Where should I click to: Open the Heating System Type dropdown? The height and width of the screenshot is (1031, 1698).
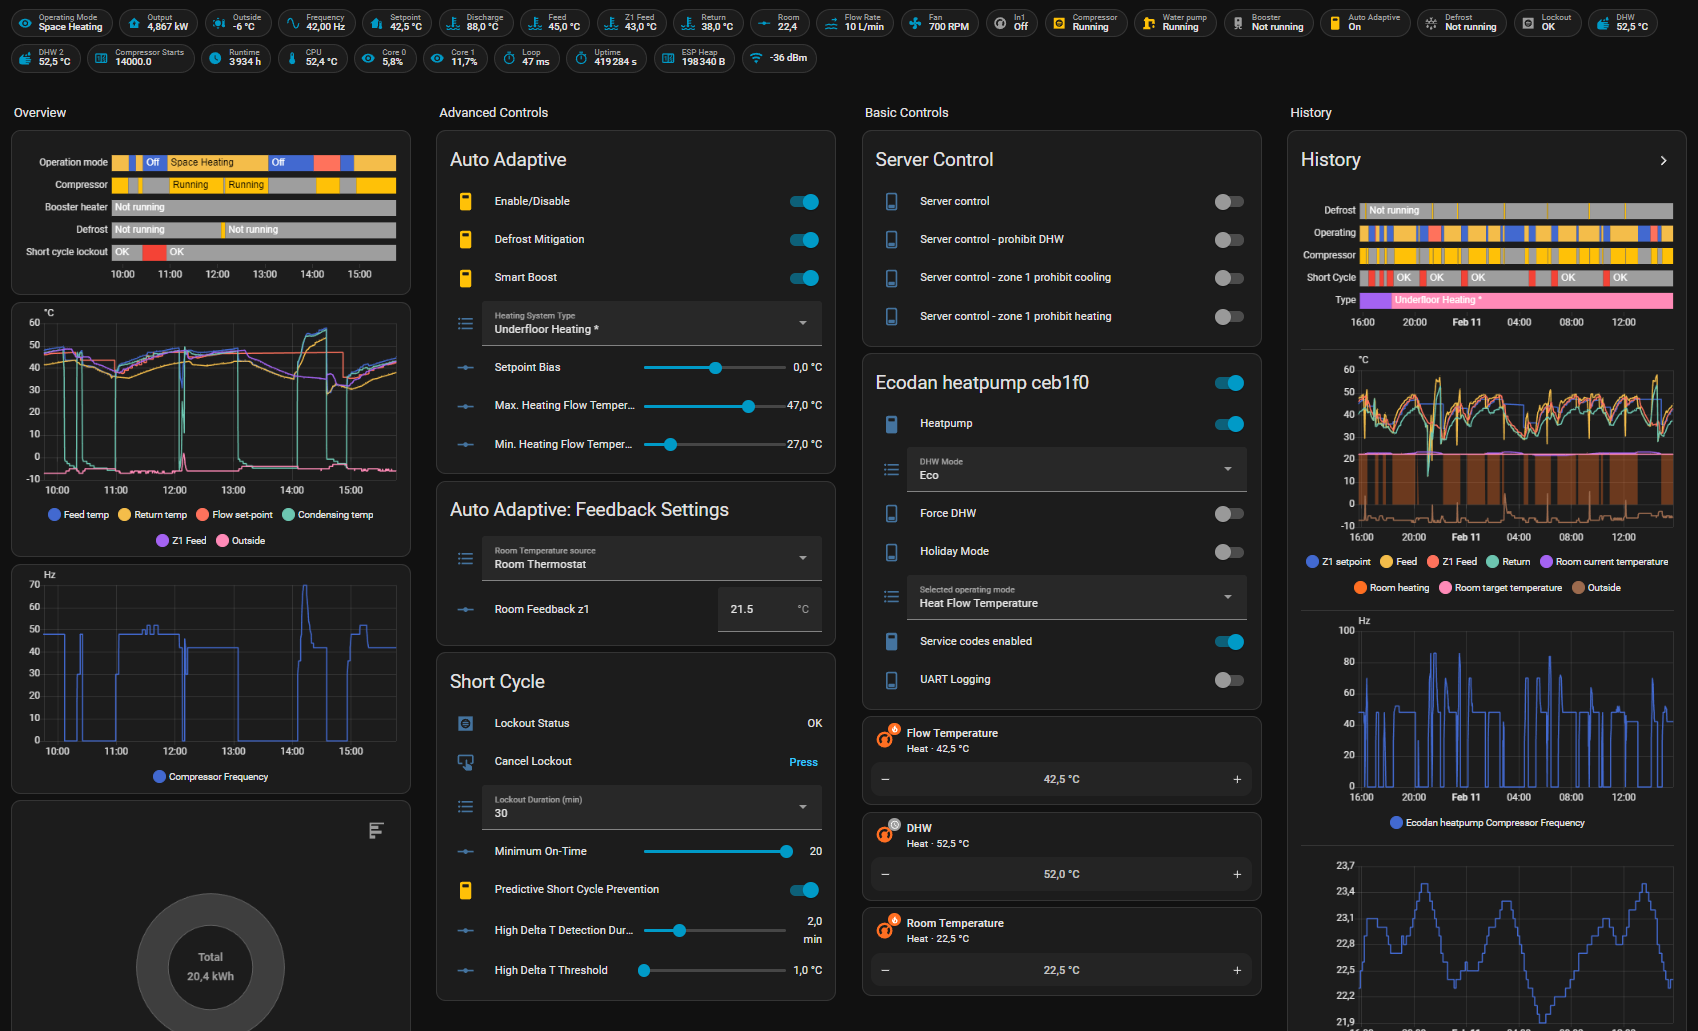(x=651, y=323)
